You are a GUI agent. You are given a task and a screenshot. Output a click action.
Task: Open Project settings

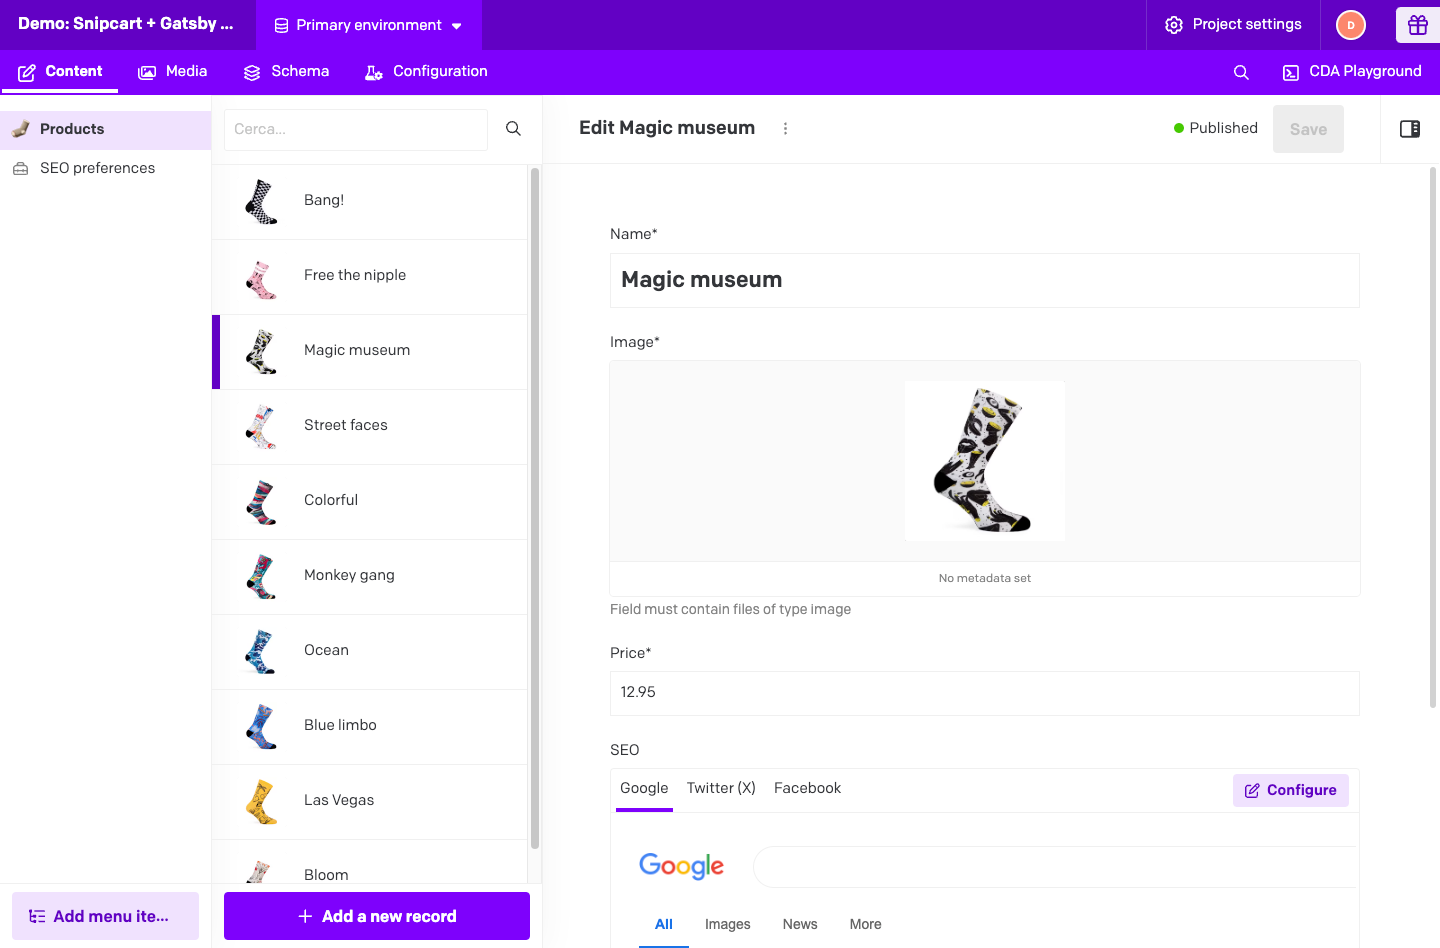pos(1233,25)
